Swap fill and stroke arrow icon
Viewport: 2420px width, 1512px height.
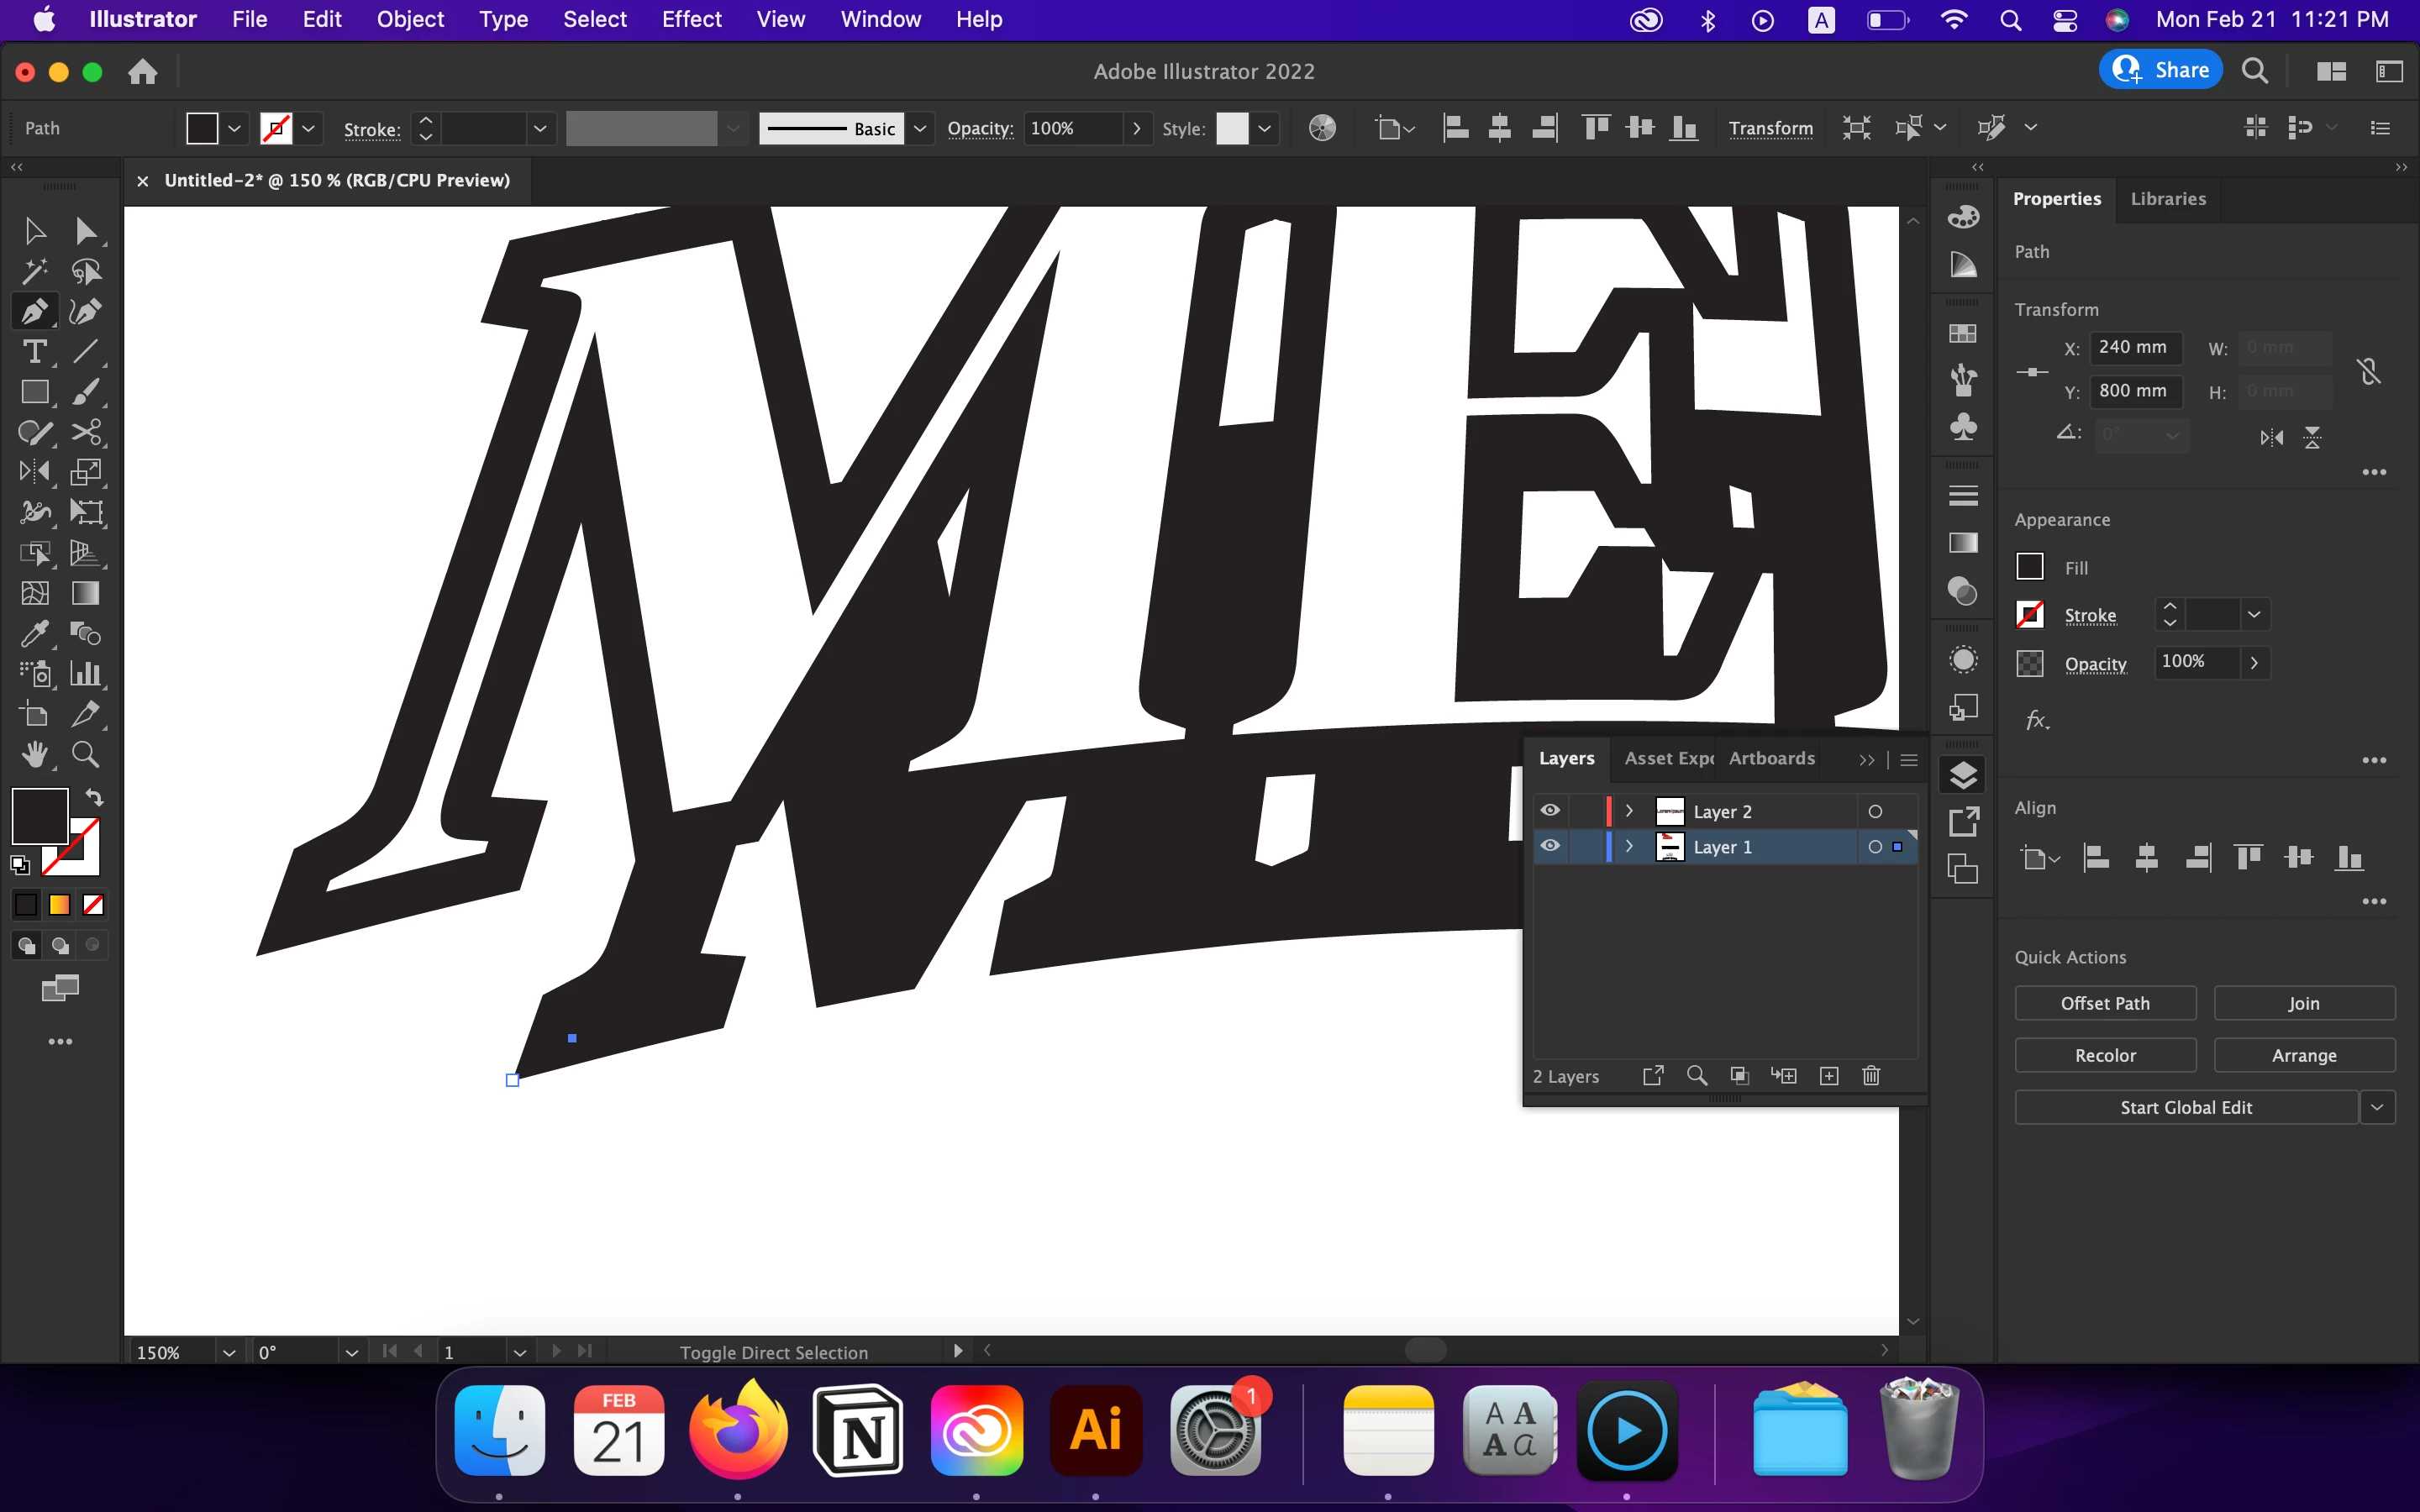coord(95,798)
